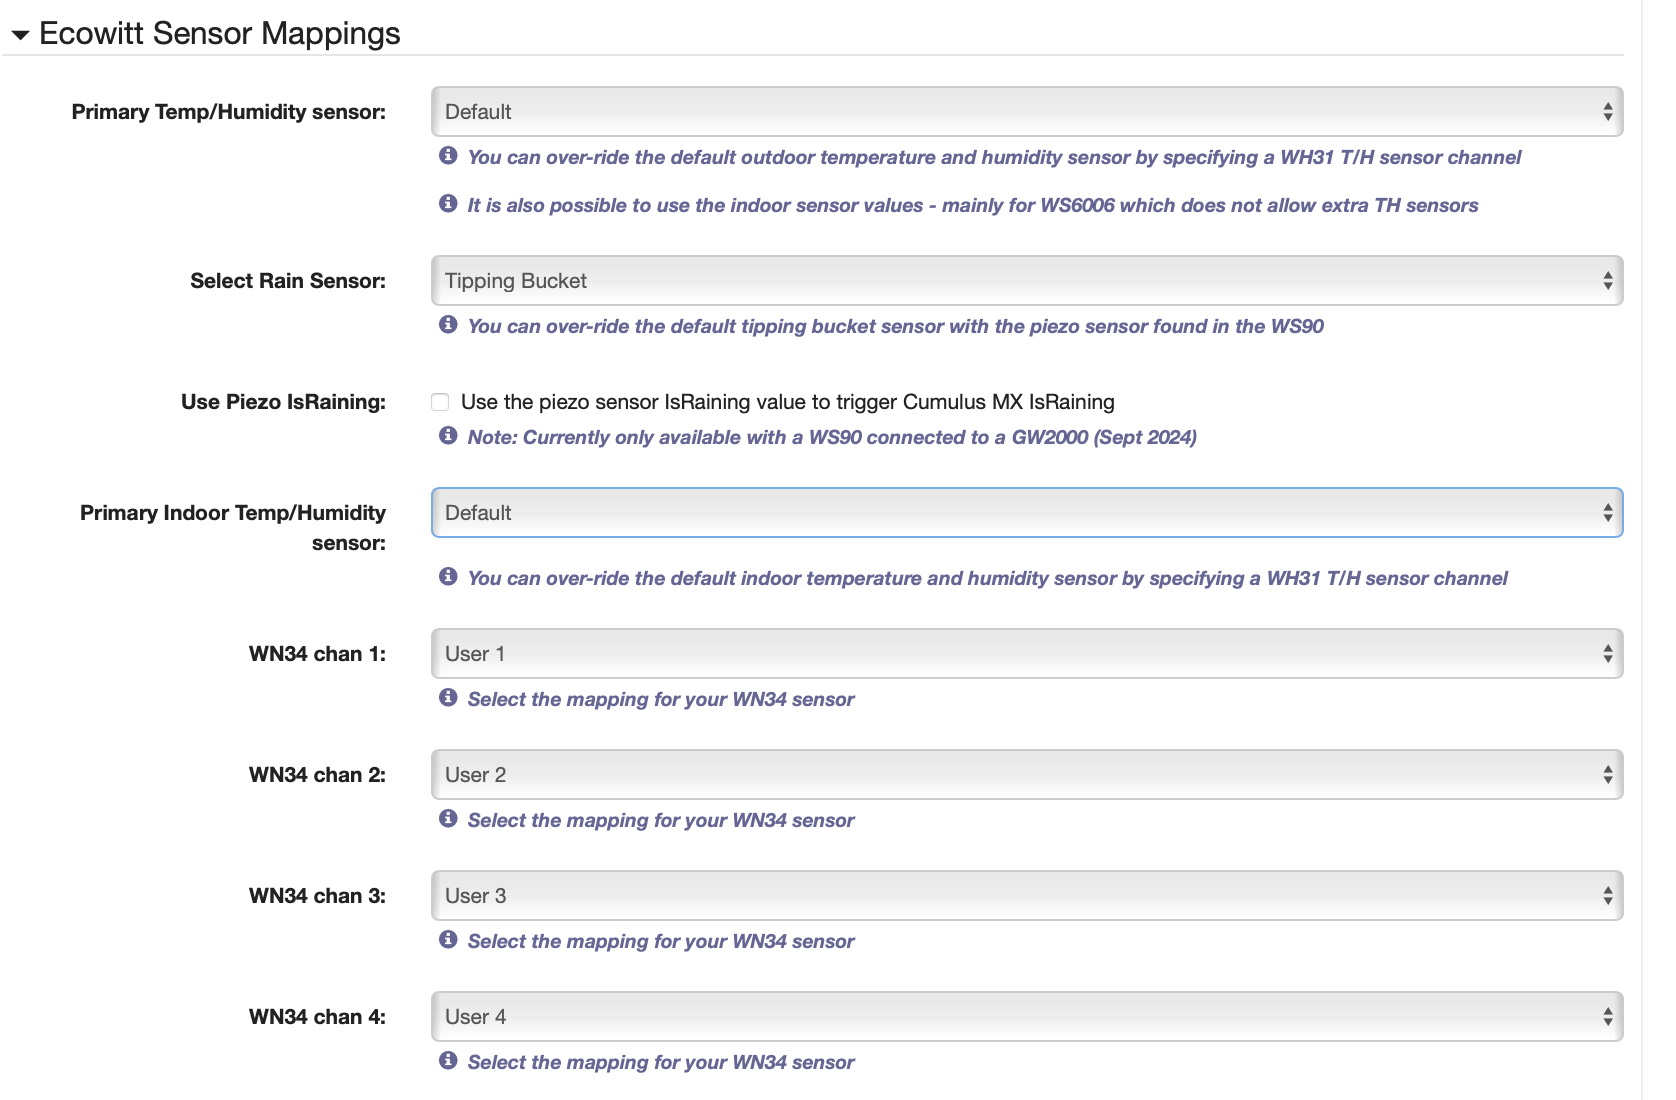
Task: Click the 'Use Piezo IsRaining:' label
Action: (x=283, y=402)
